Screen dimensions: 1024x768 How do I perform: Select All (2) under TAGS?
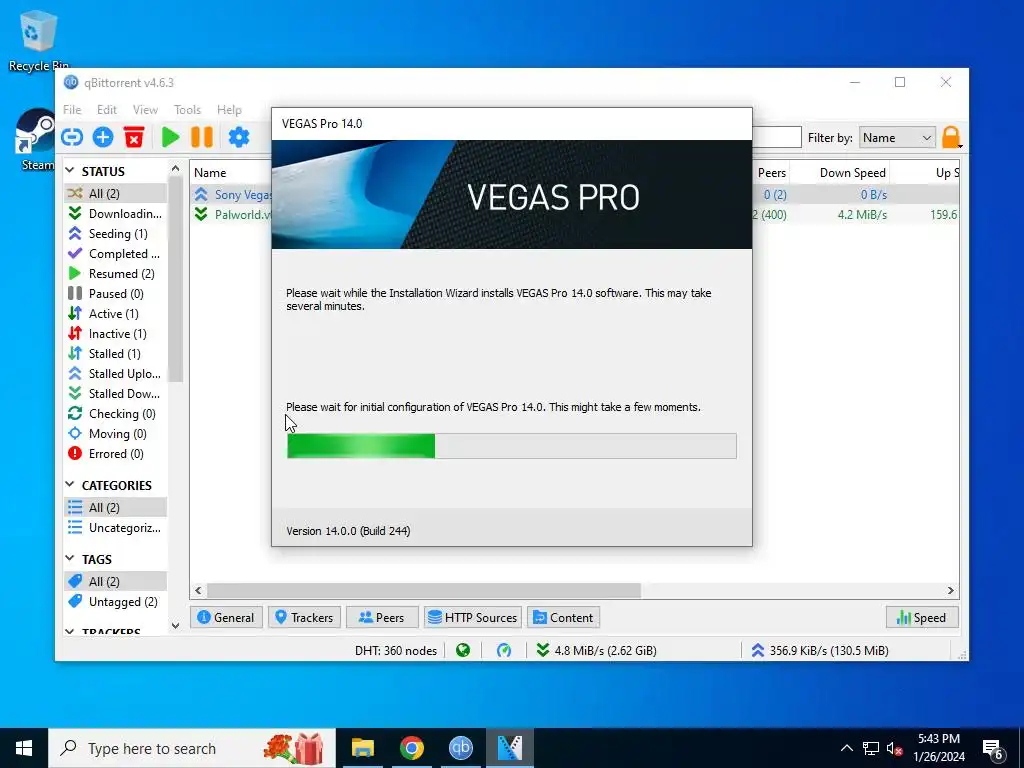tap(116, 581)
